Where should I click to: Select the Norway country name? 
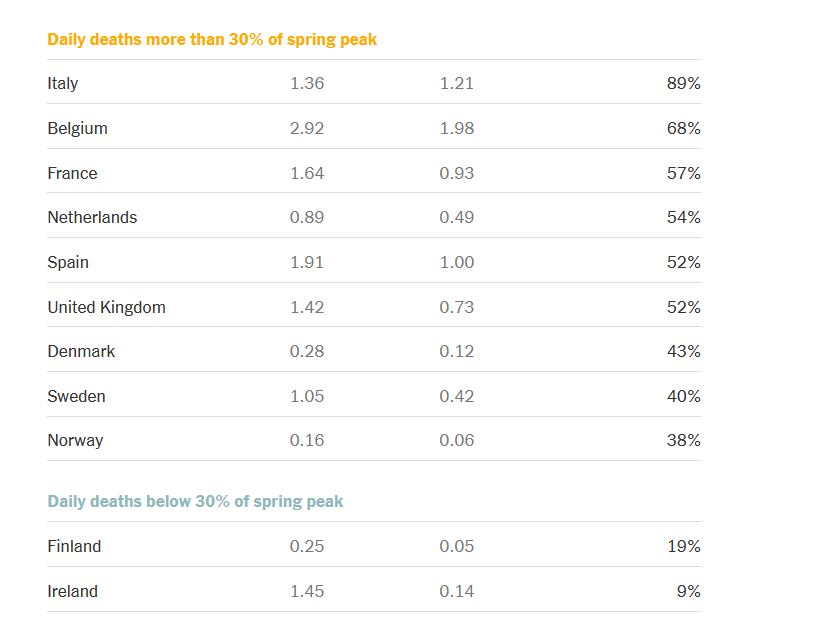75,440
